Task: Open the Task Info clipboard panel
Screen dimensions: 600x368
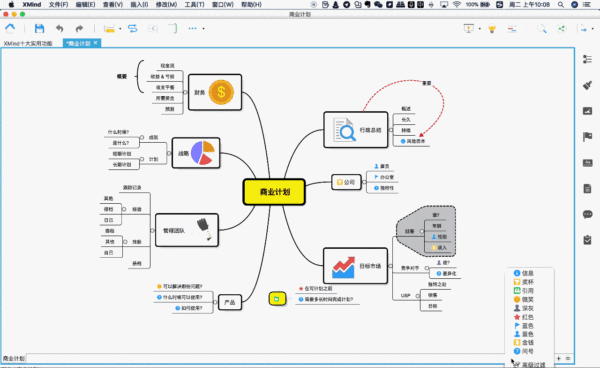Action: [587, 240]
